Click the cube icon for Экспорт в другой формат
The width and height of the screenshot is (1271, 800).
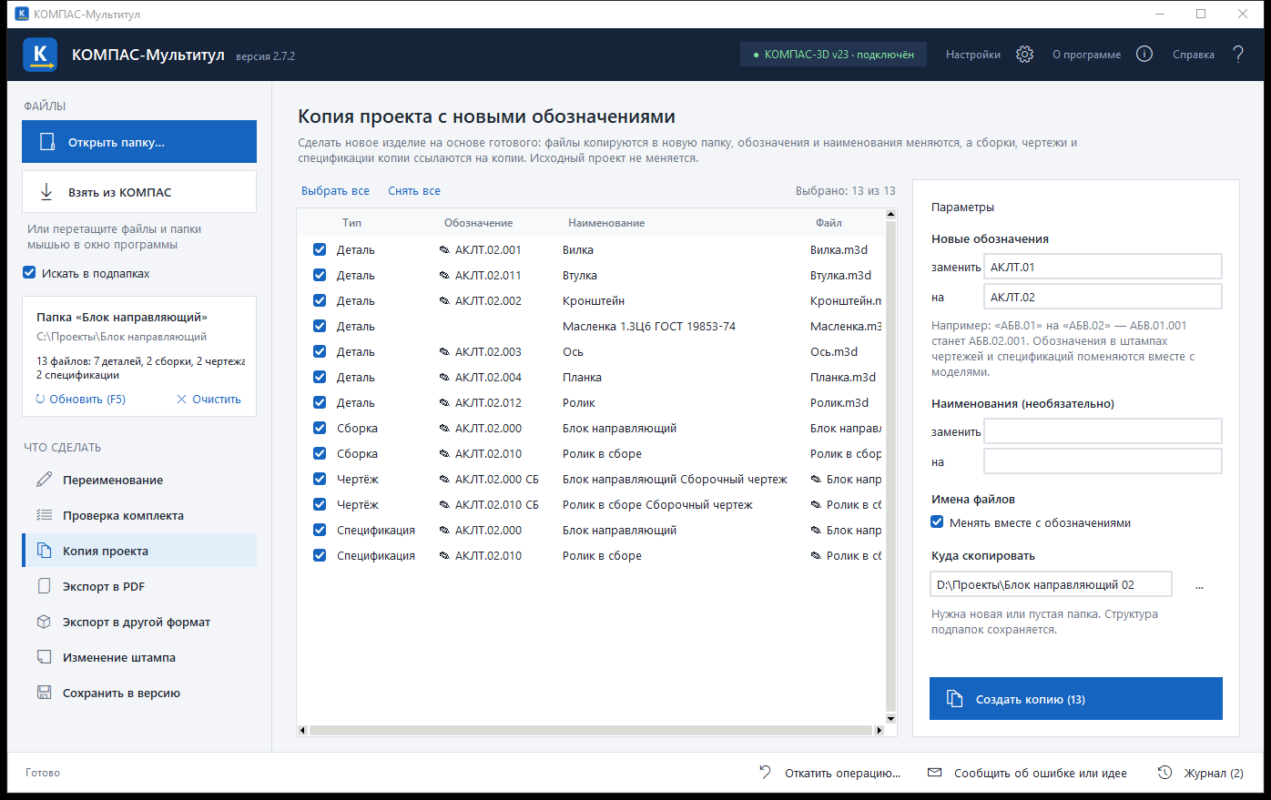(x=44, y=622)
